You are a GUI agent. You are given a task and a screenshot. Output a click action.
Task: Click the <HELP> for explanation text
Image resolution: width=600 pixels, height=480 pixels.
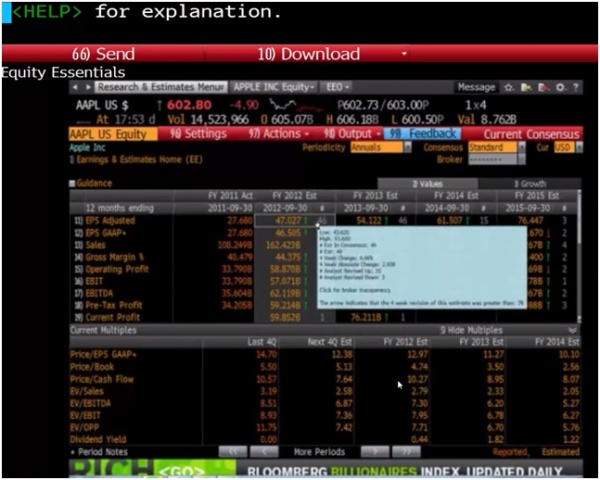coord(148,12)
